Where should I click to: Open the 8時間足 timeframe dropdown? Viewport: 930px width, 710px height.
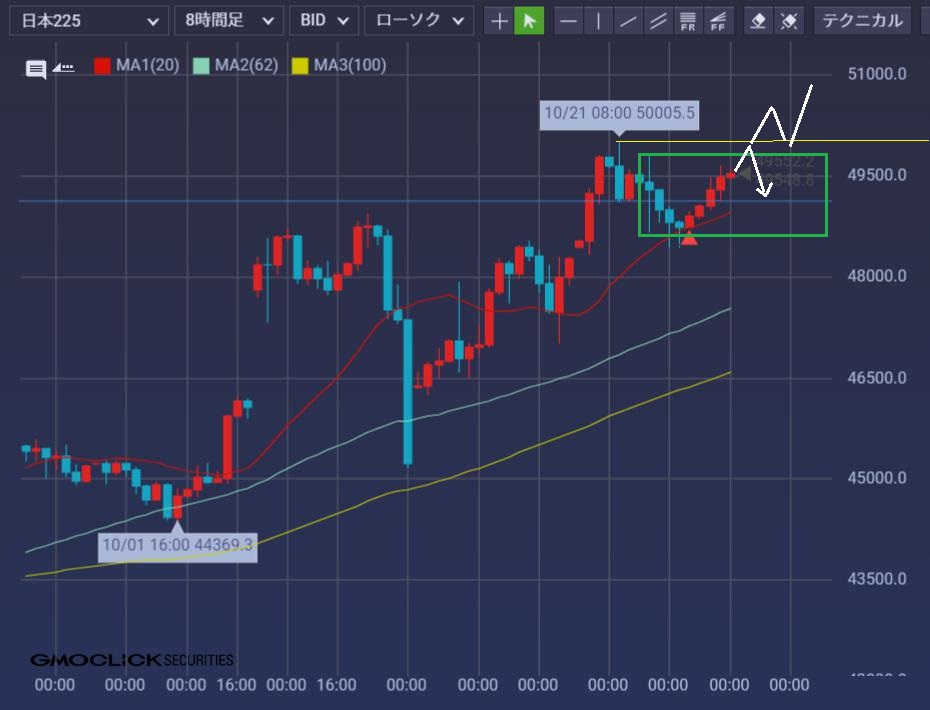point(228,20)
